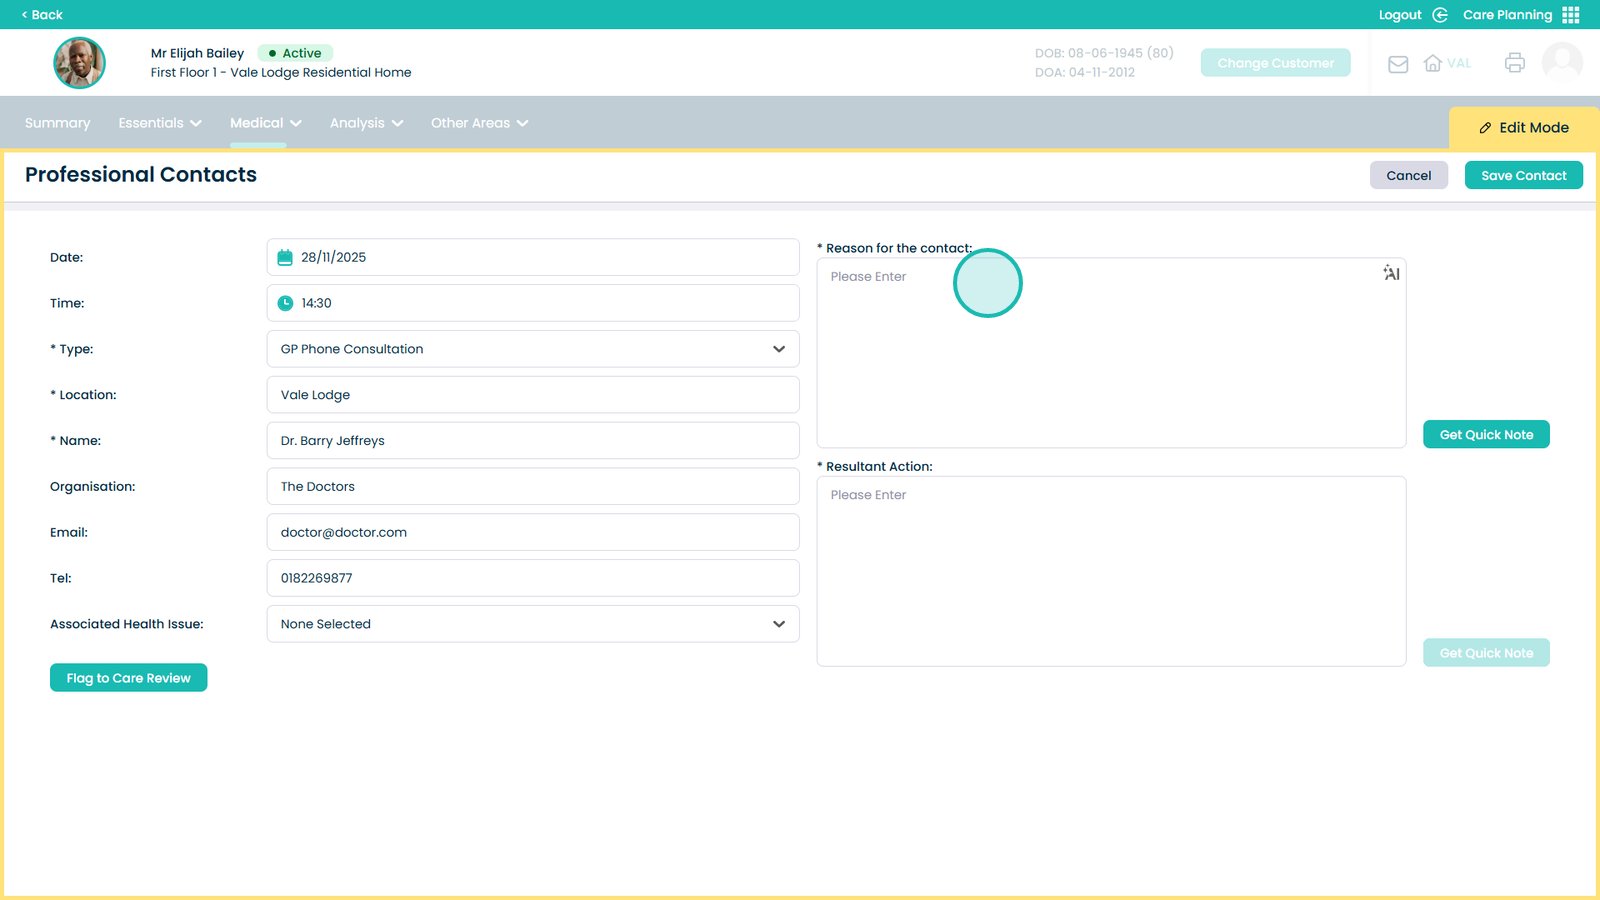The width and height of the screenshot is (1600, 900).
Task: Click the user profile avatar icon
Action: (x=1562, y=62)
